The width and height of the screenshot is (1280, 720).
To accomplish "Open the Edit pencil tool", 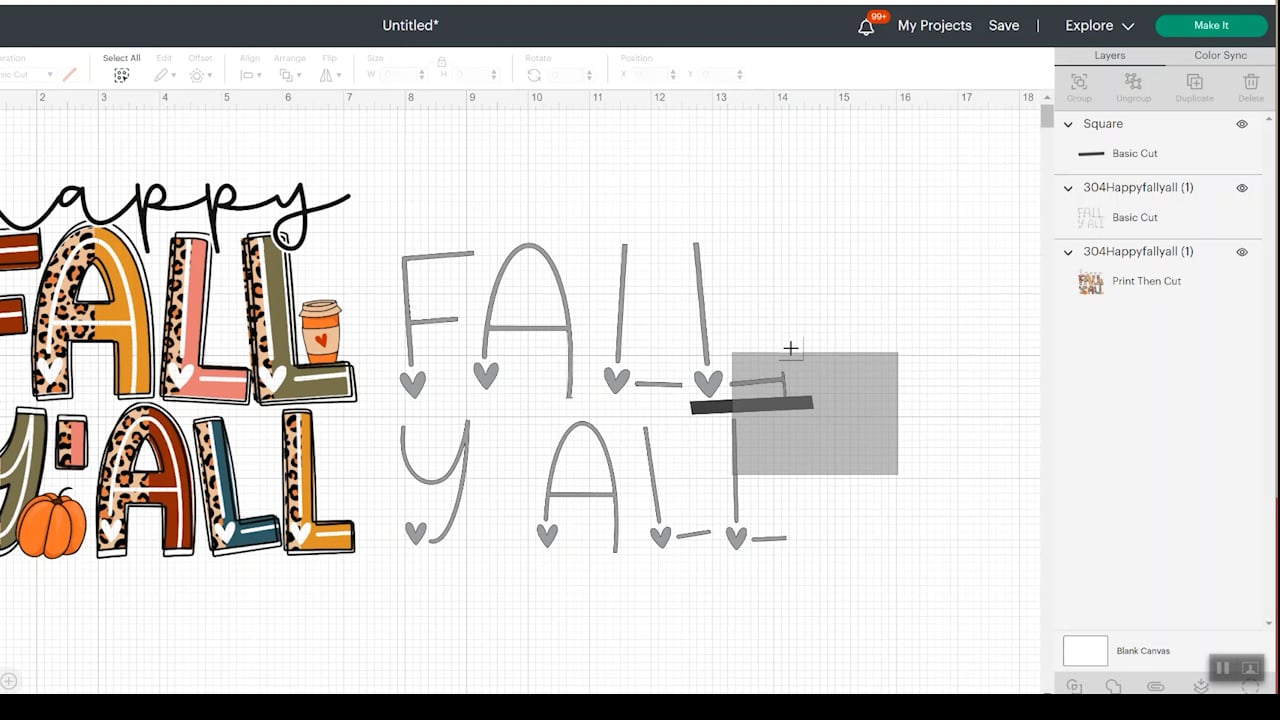I will point(161,75).
